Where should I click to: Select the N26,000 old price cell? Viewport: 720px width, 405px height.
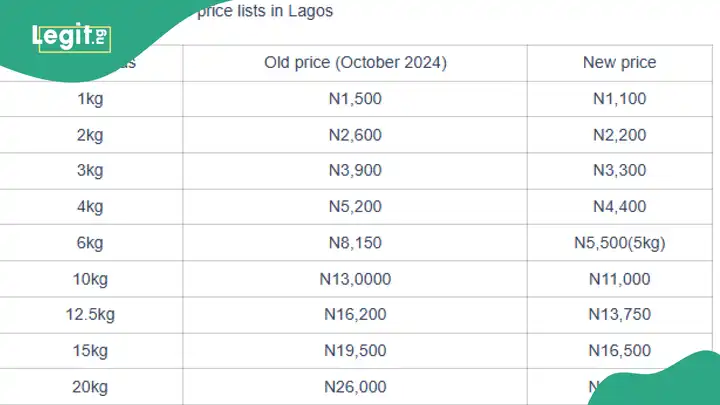tap(355, 387)
